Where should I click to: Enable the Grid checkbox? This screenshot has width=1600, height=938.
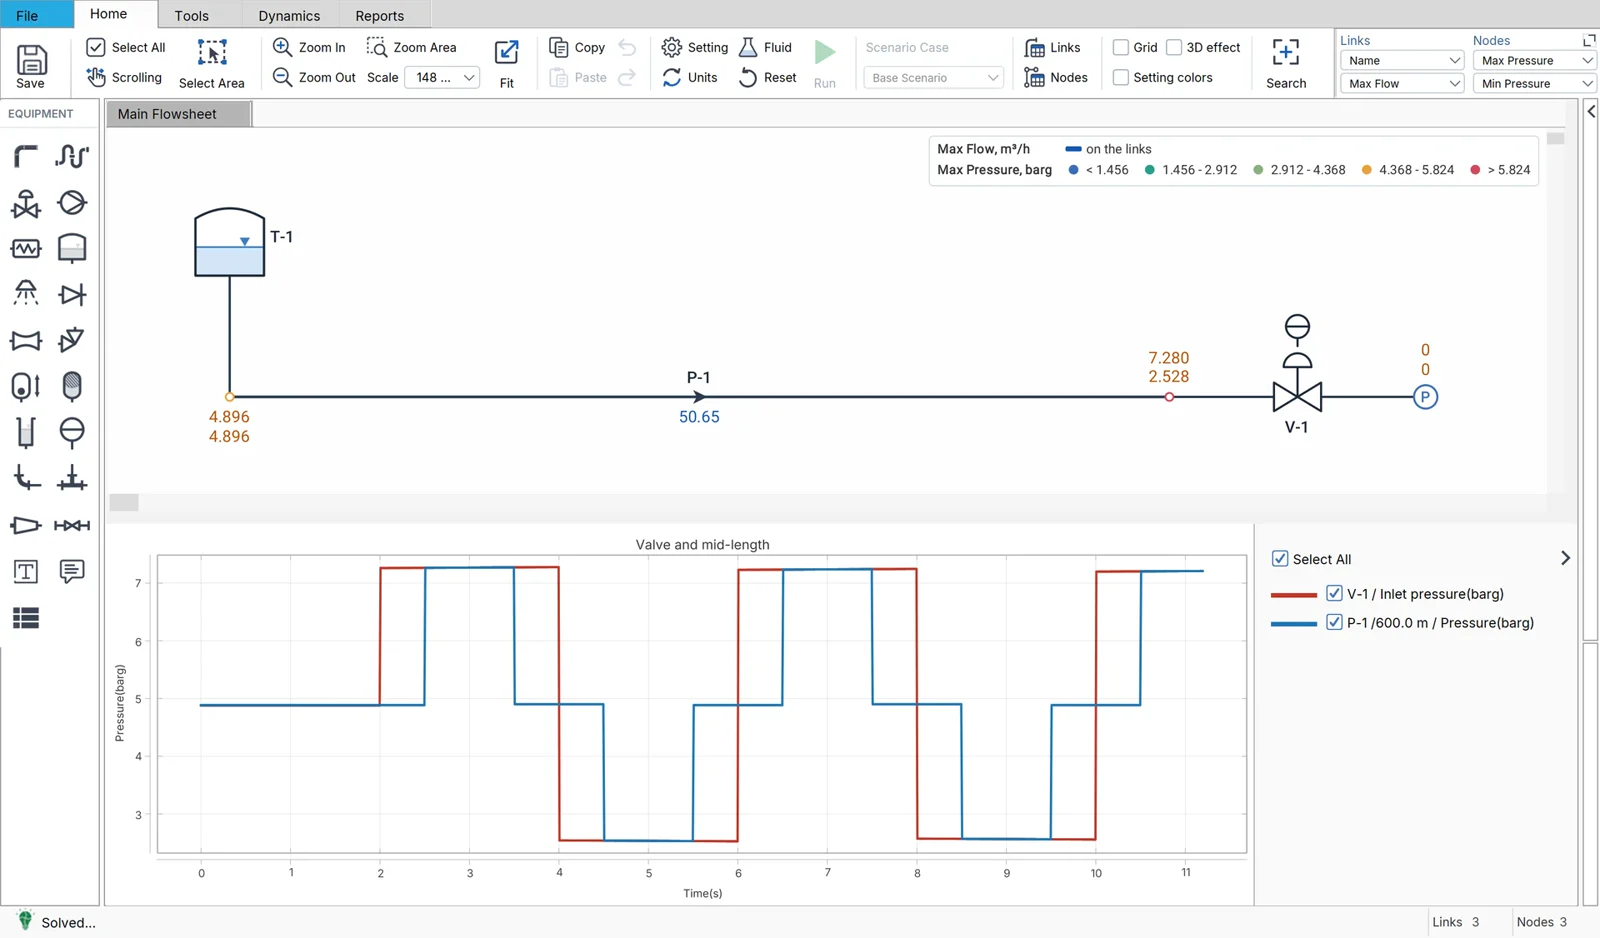point(1121,47)
